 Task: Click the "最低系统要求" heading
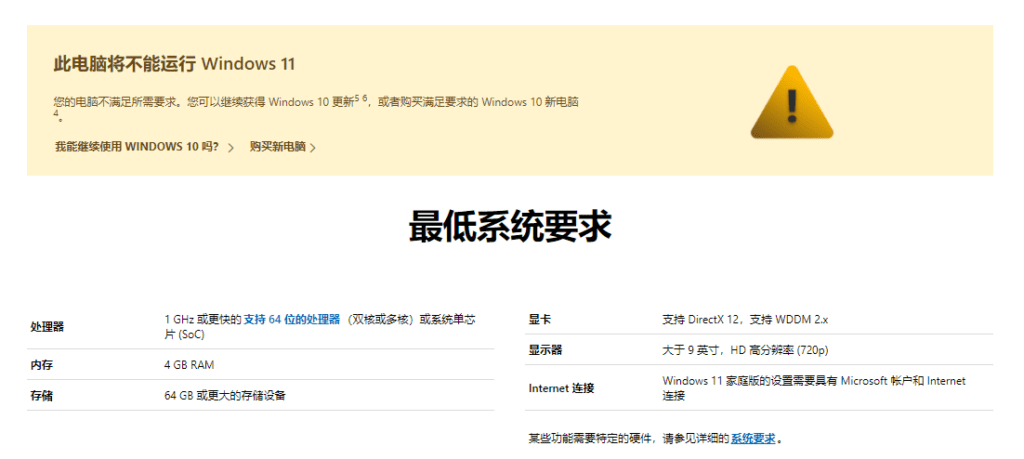[x=510, y=227]
